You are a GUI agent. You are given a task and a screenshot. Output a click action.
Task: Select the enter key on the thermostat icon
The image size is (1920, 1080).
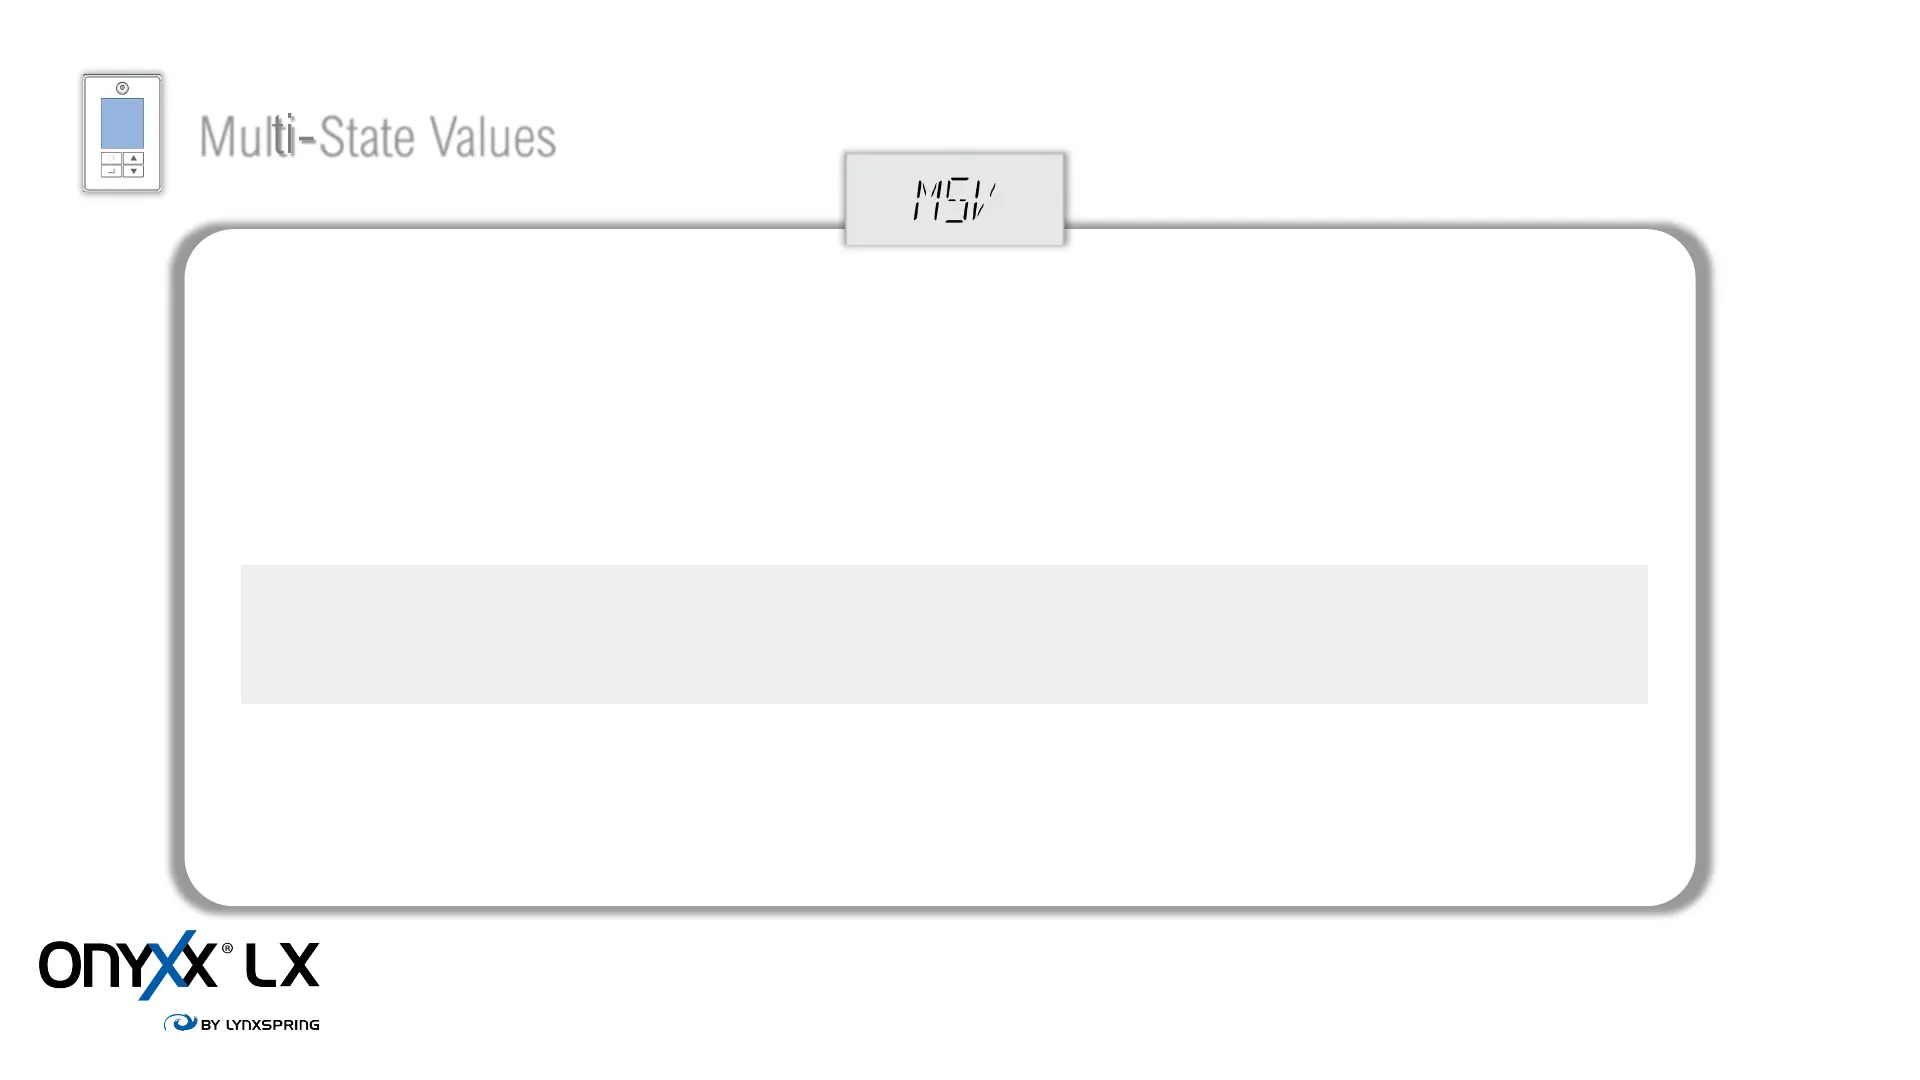pyautogui.click(x=111, y=171)
